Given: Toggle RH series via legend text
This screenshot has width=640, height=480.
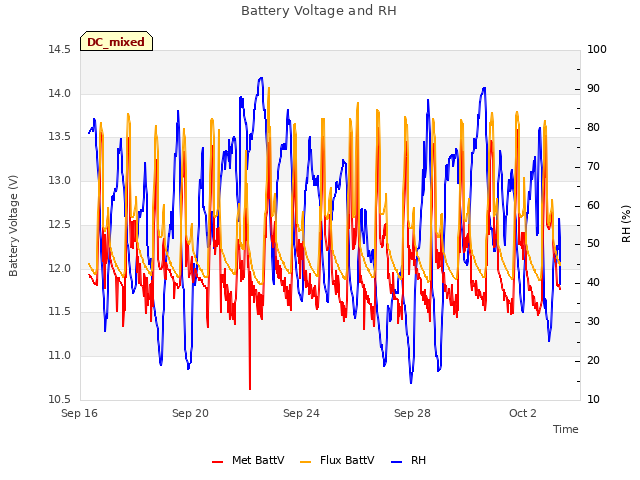Looking at the screenshot, I should click(418, 460).
